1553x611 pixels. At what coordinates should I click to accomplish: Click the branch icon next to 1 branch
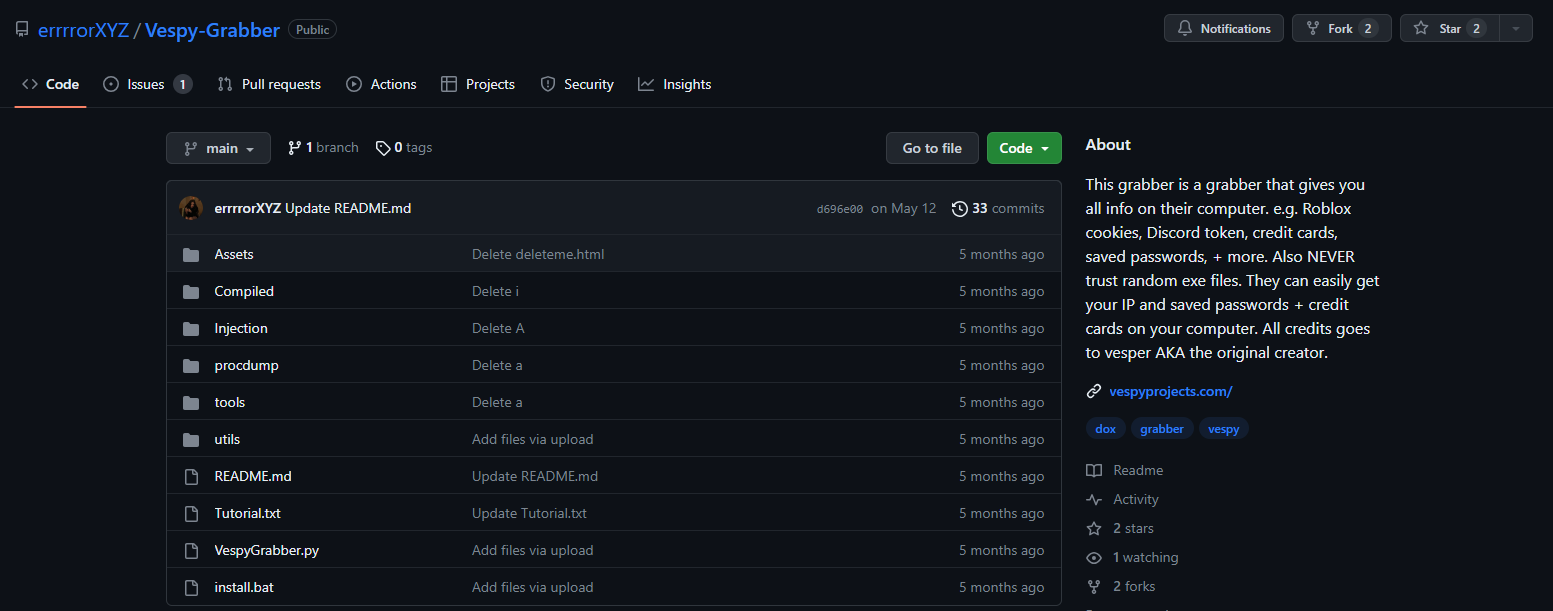point(294,147)
